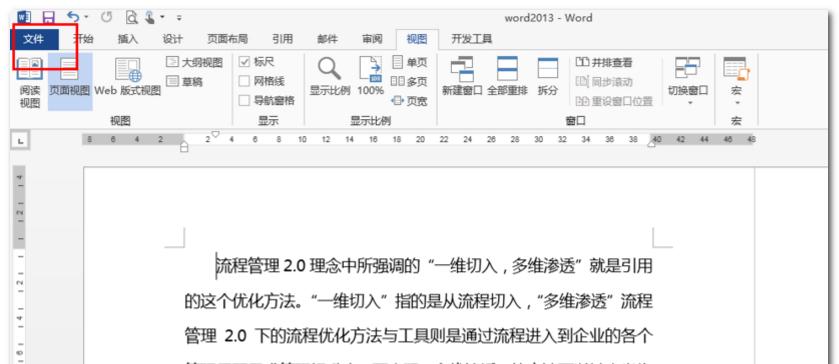839x364 pixels.
Task: Select 页宽 page width zoom
Action: [x=410, y=101]
